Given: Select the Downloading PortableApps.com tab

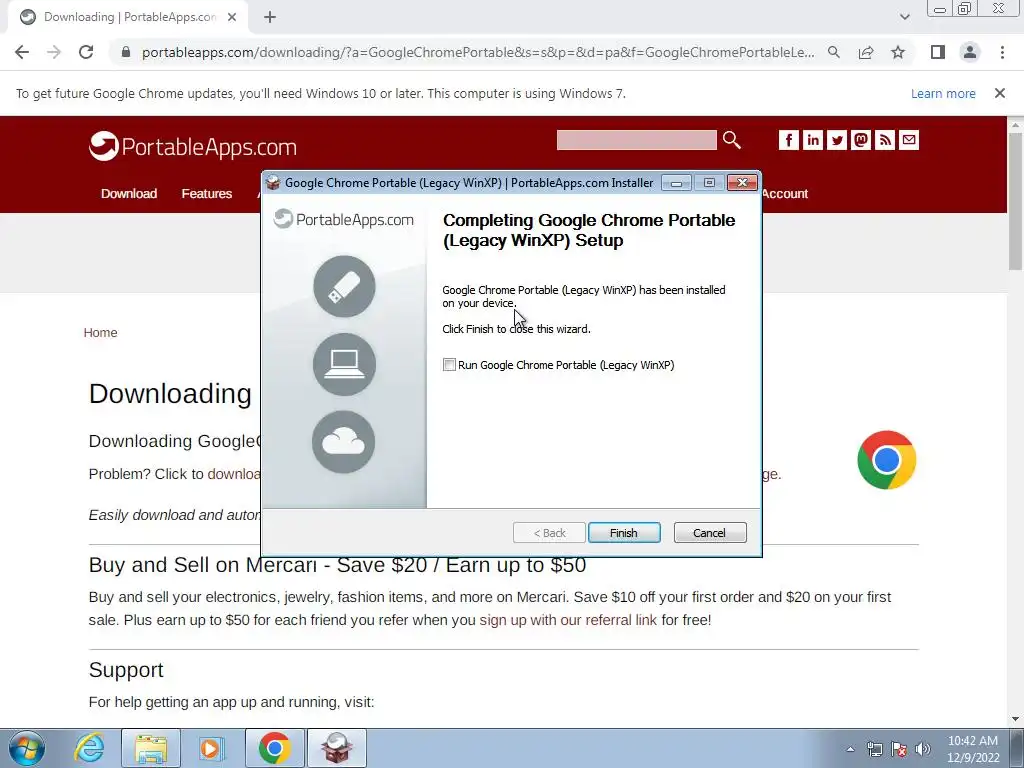Looking at the screenshot, I should pos(129,17).
